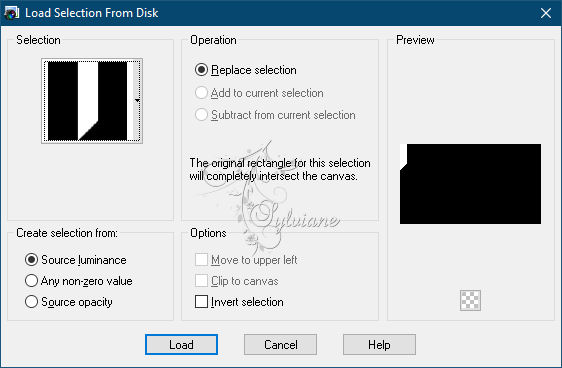Select Source opacity radio button

point(31,301)
